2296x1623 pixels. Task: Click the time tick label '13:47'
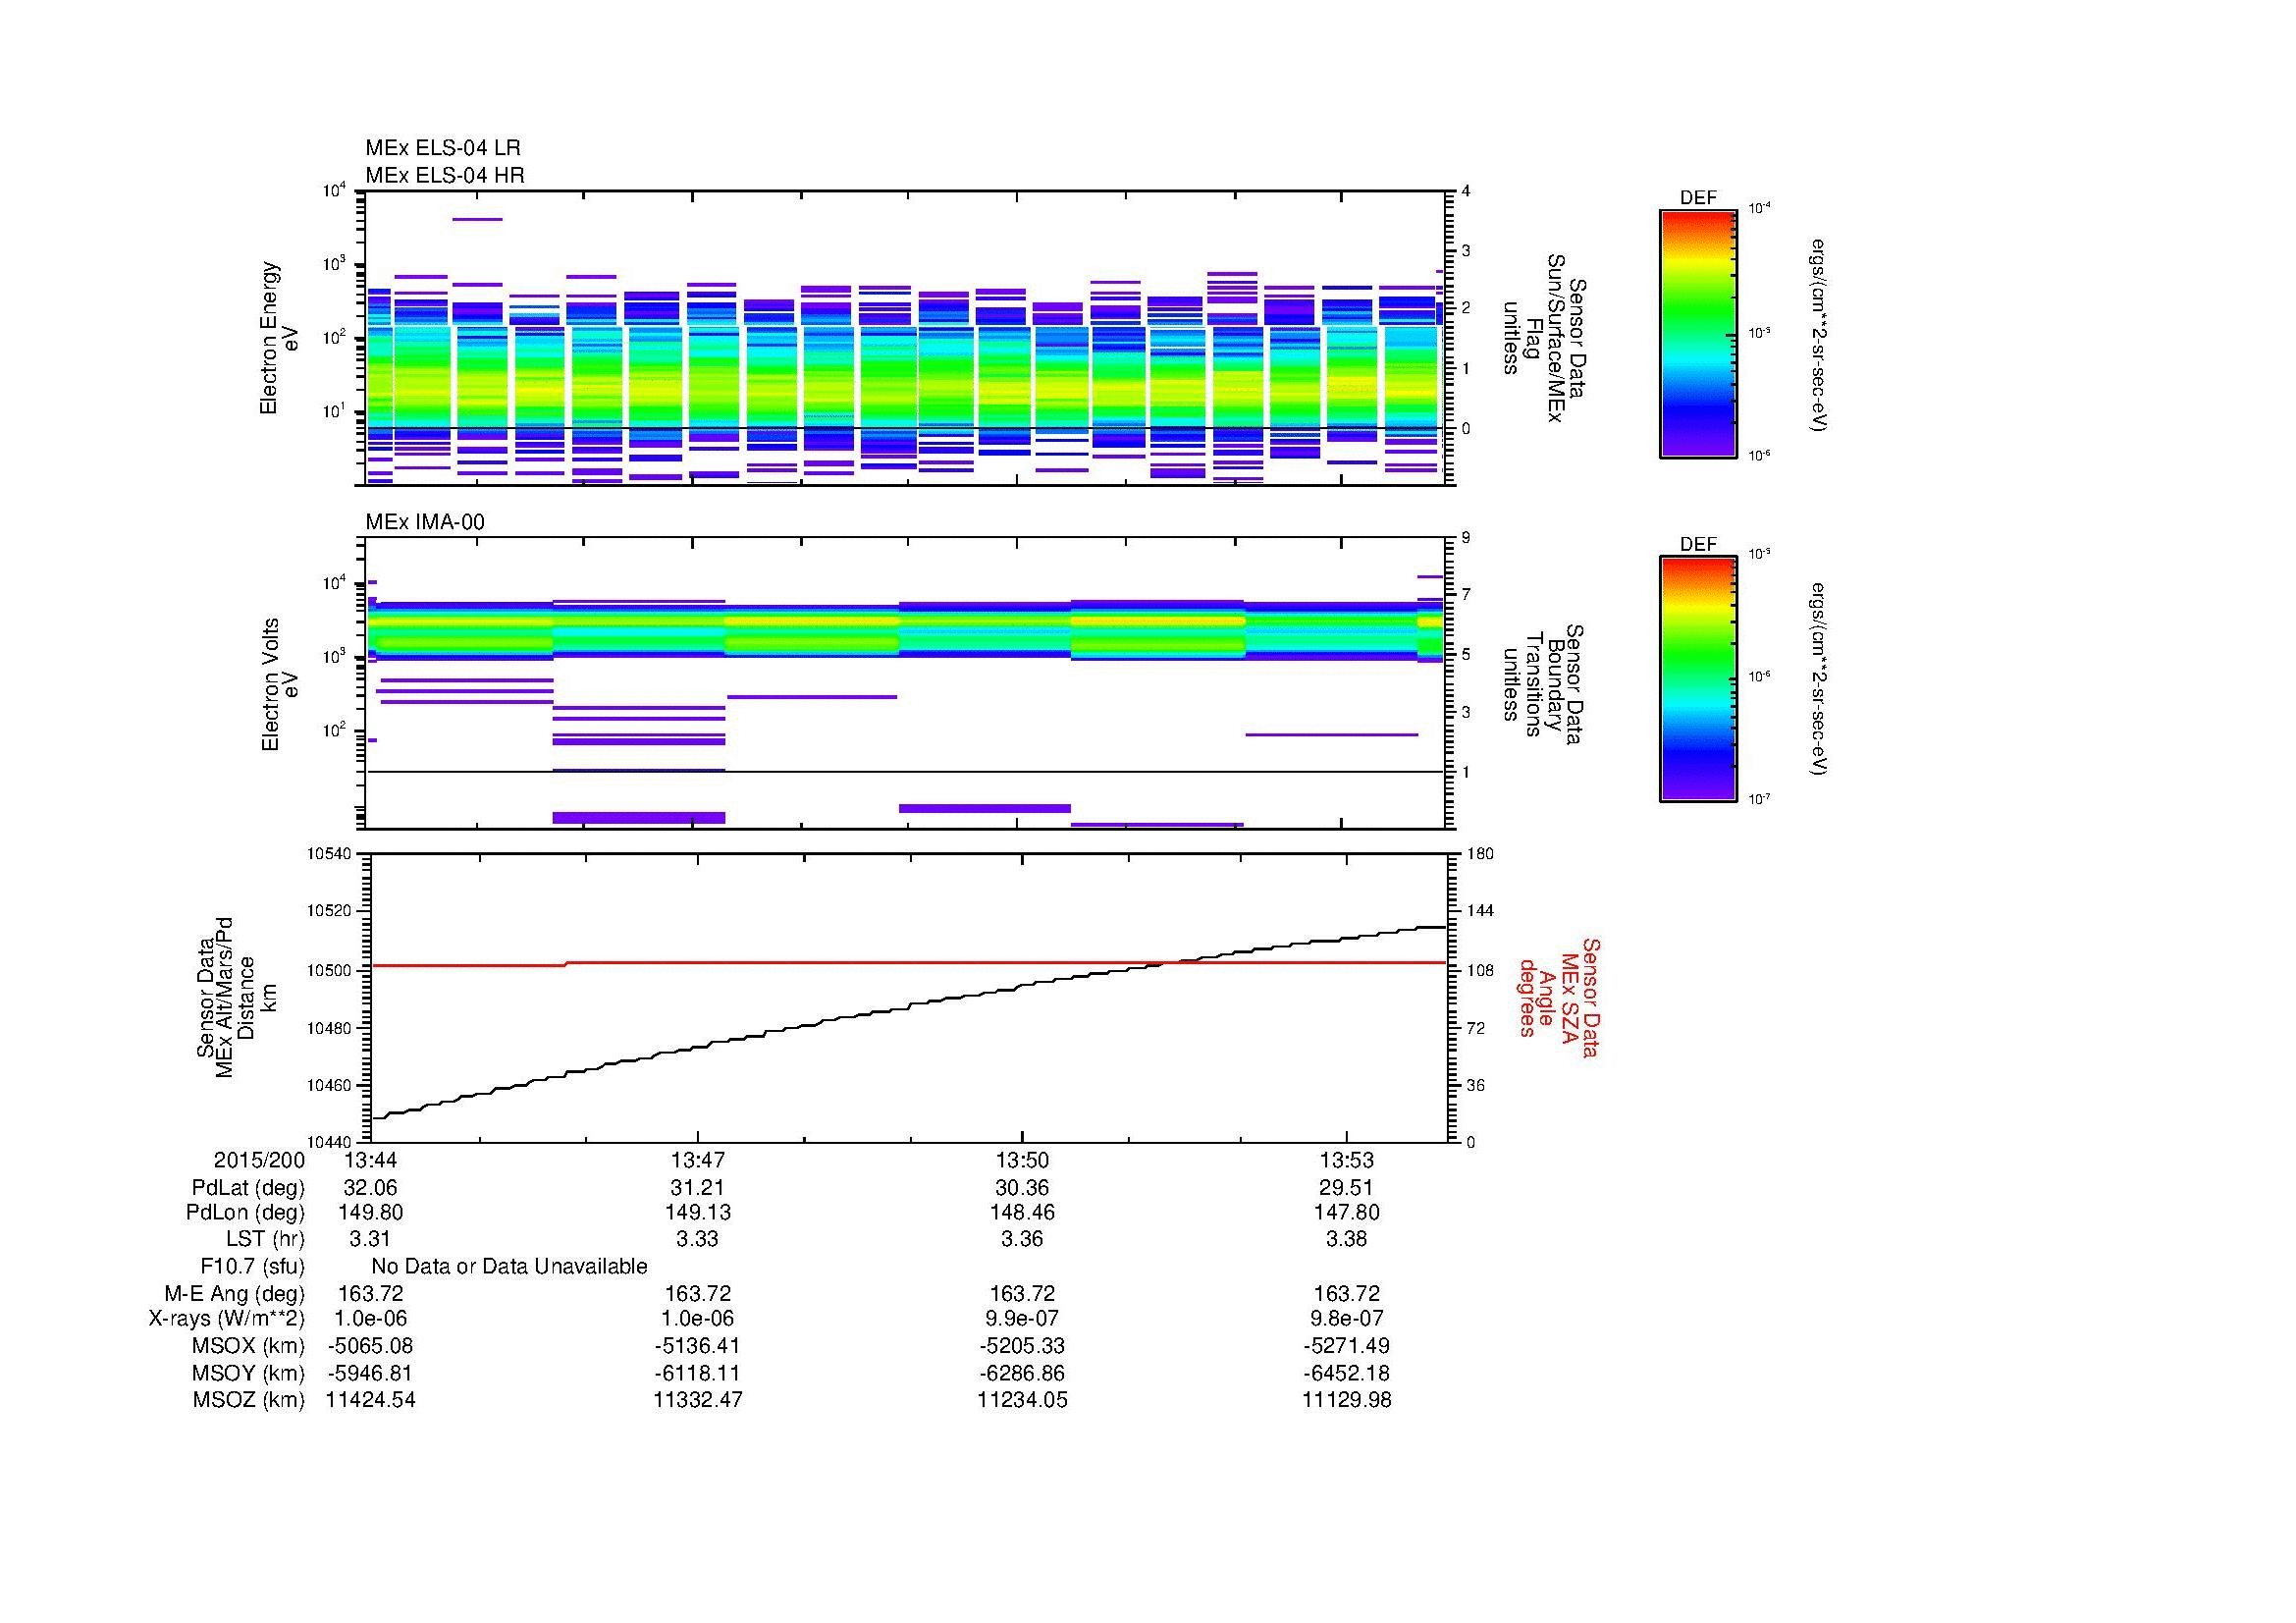(697, 1160)
